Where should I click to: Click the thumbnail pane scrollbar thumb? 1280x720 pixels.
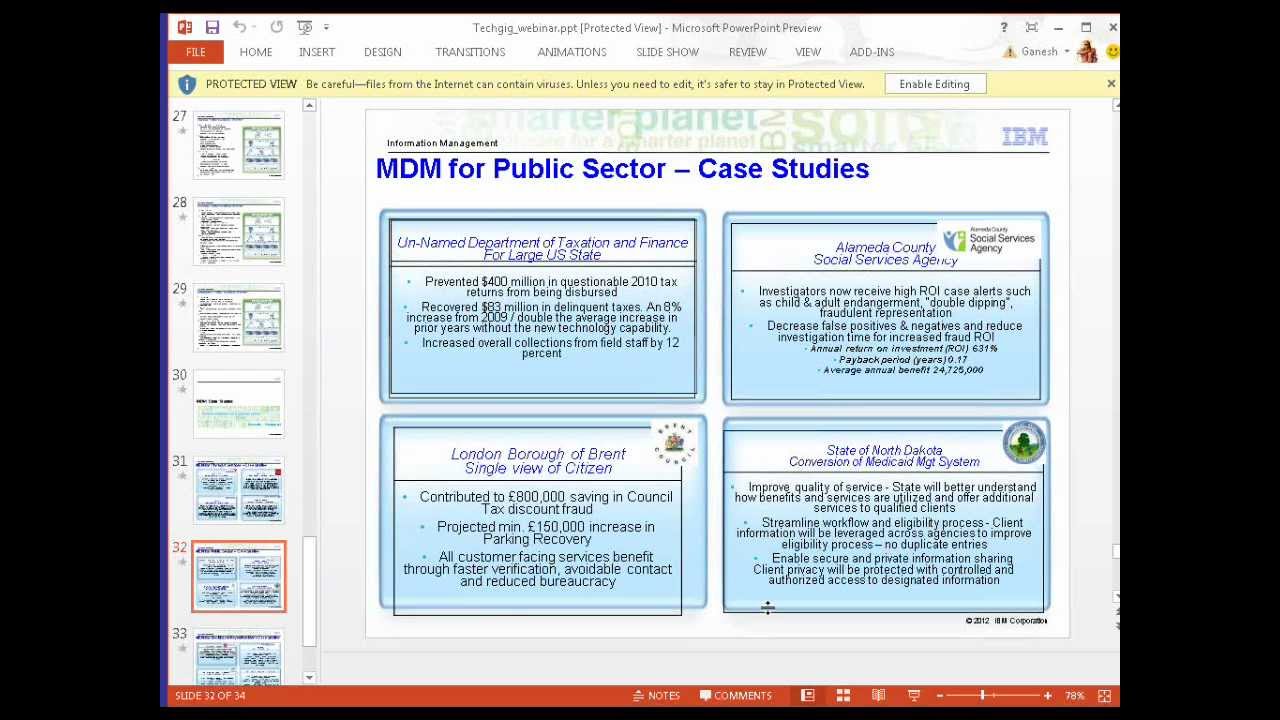[x=309, y=591]
